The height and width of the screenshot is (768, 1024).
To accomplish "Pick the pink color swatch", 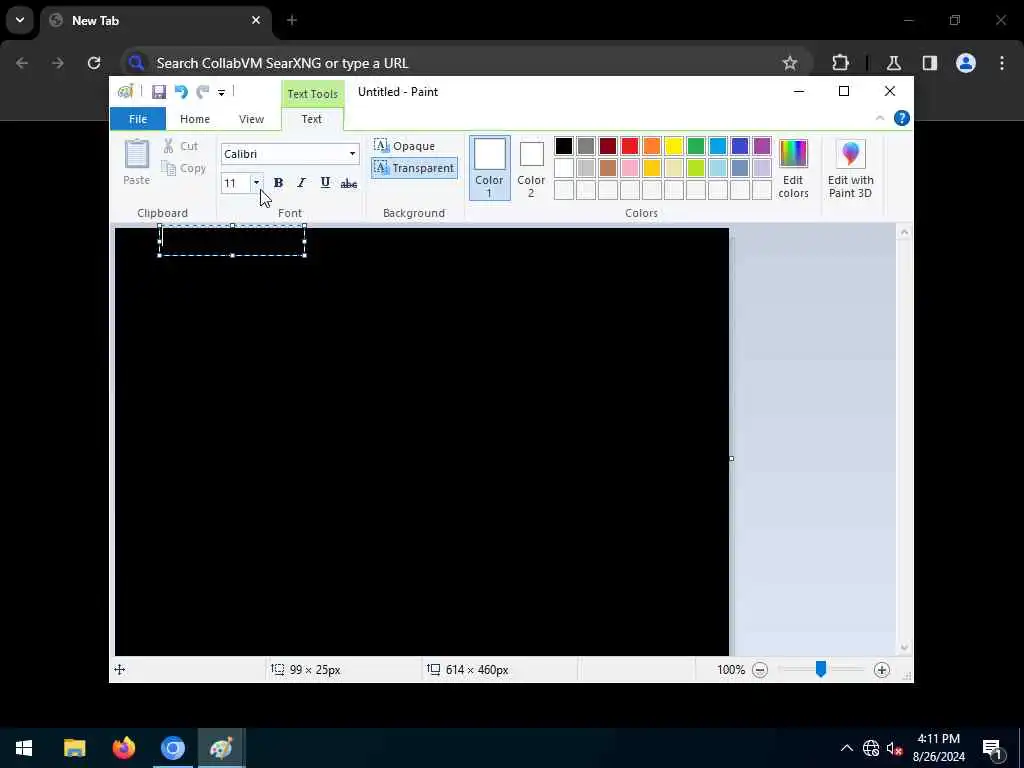I will 630,168.
